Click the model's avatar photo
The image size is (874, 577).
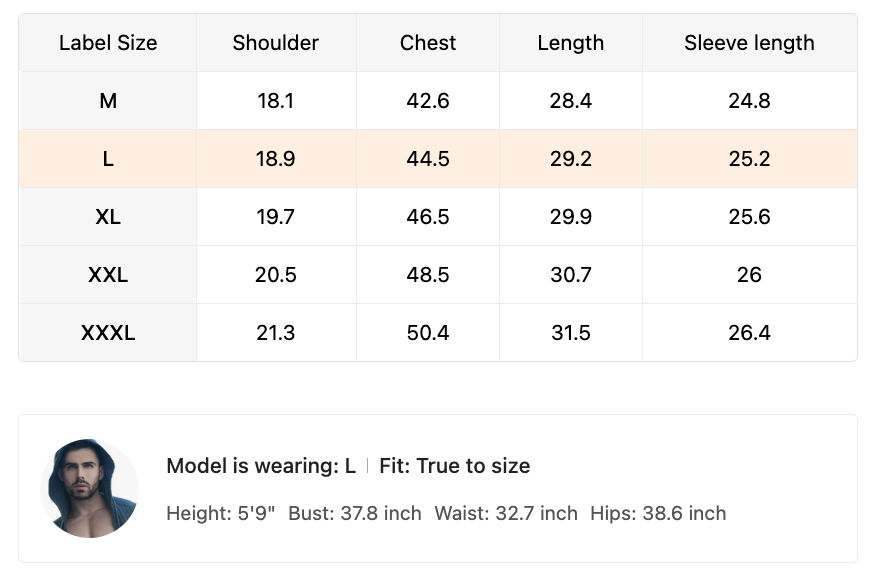pyautogui.click(x=90, y=488)
